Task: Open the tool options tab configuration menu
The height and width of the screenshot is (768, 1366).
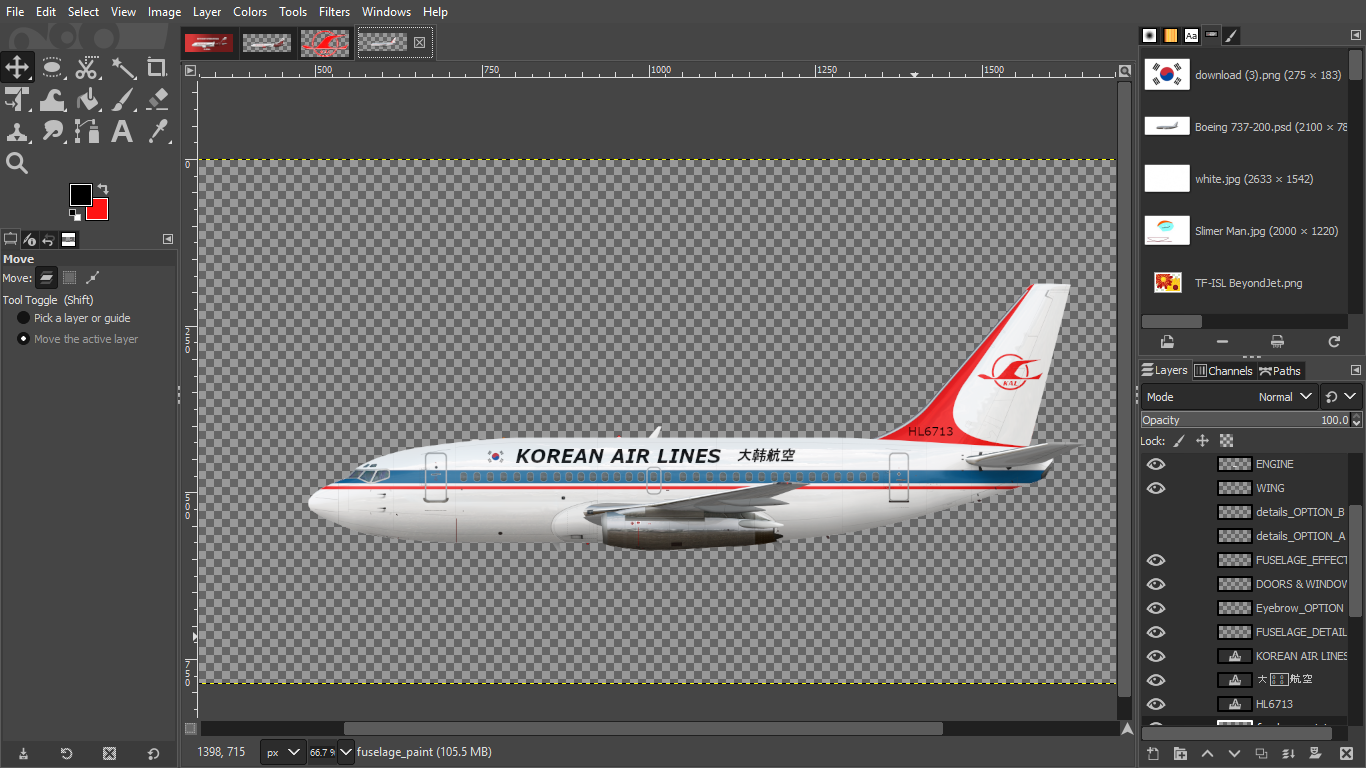Action: pos(168,239)
